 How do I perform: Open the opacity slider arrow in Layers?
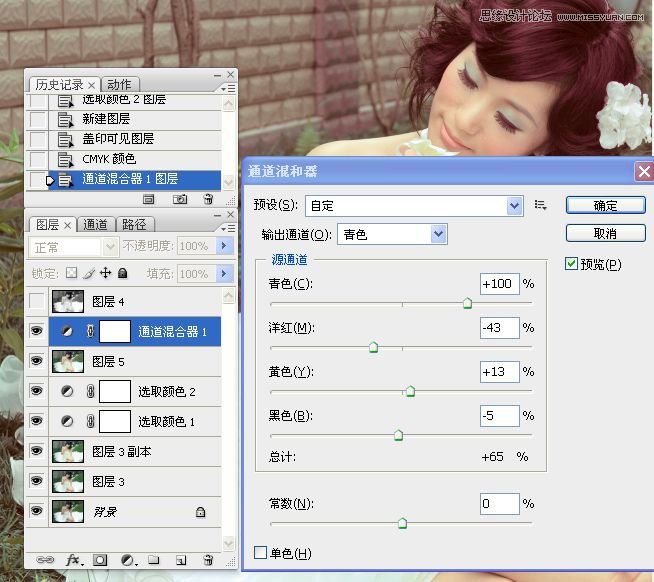[223, 246]
